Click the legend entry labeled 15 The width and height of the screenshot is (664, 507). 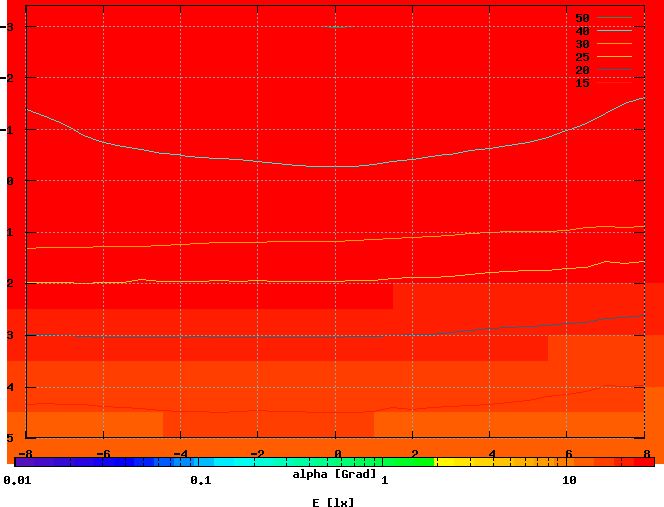[x=583, y=83]
